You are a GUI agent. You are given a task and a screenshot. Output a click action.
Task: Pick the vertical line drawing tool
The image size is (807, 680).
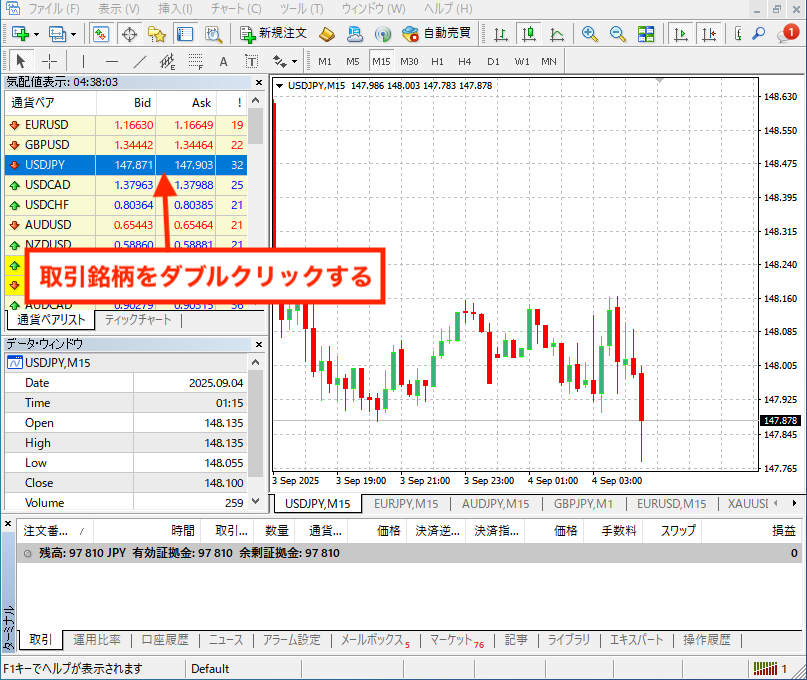81,61
